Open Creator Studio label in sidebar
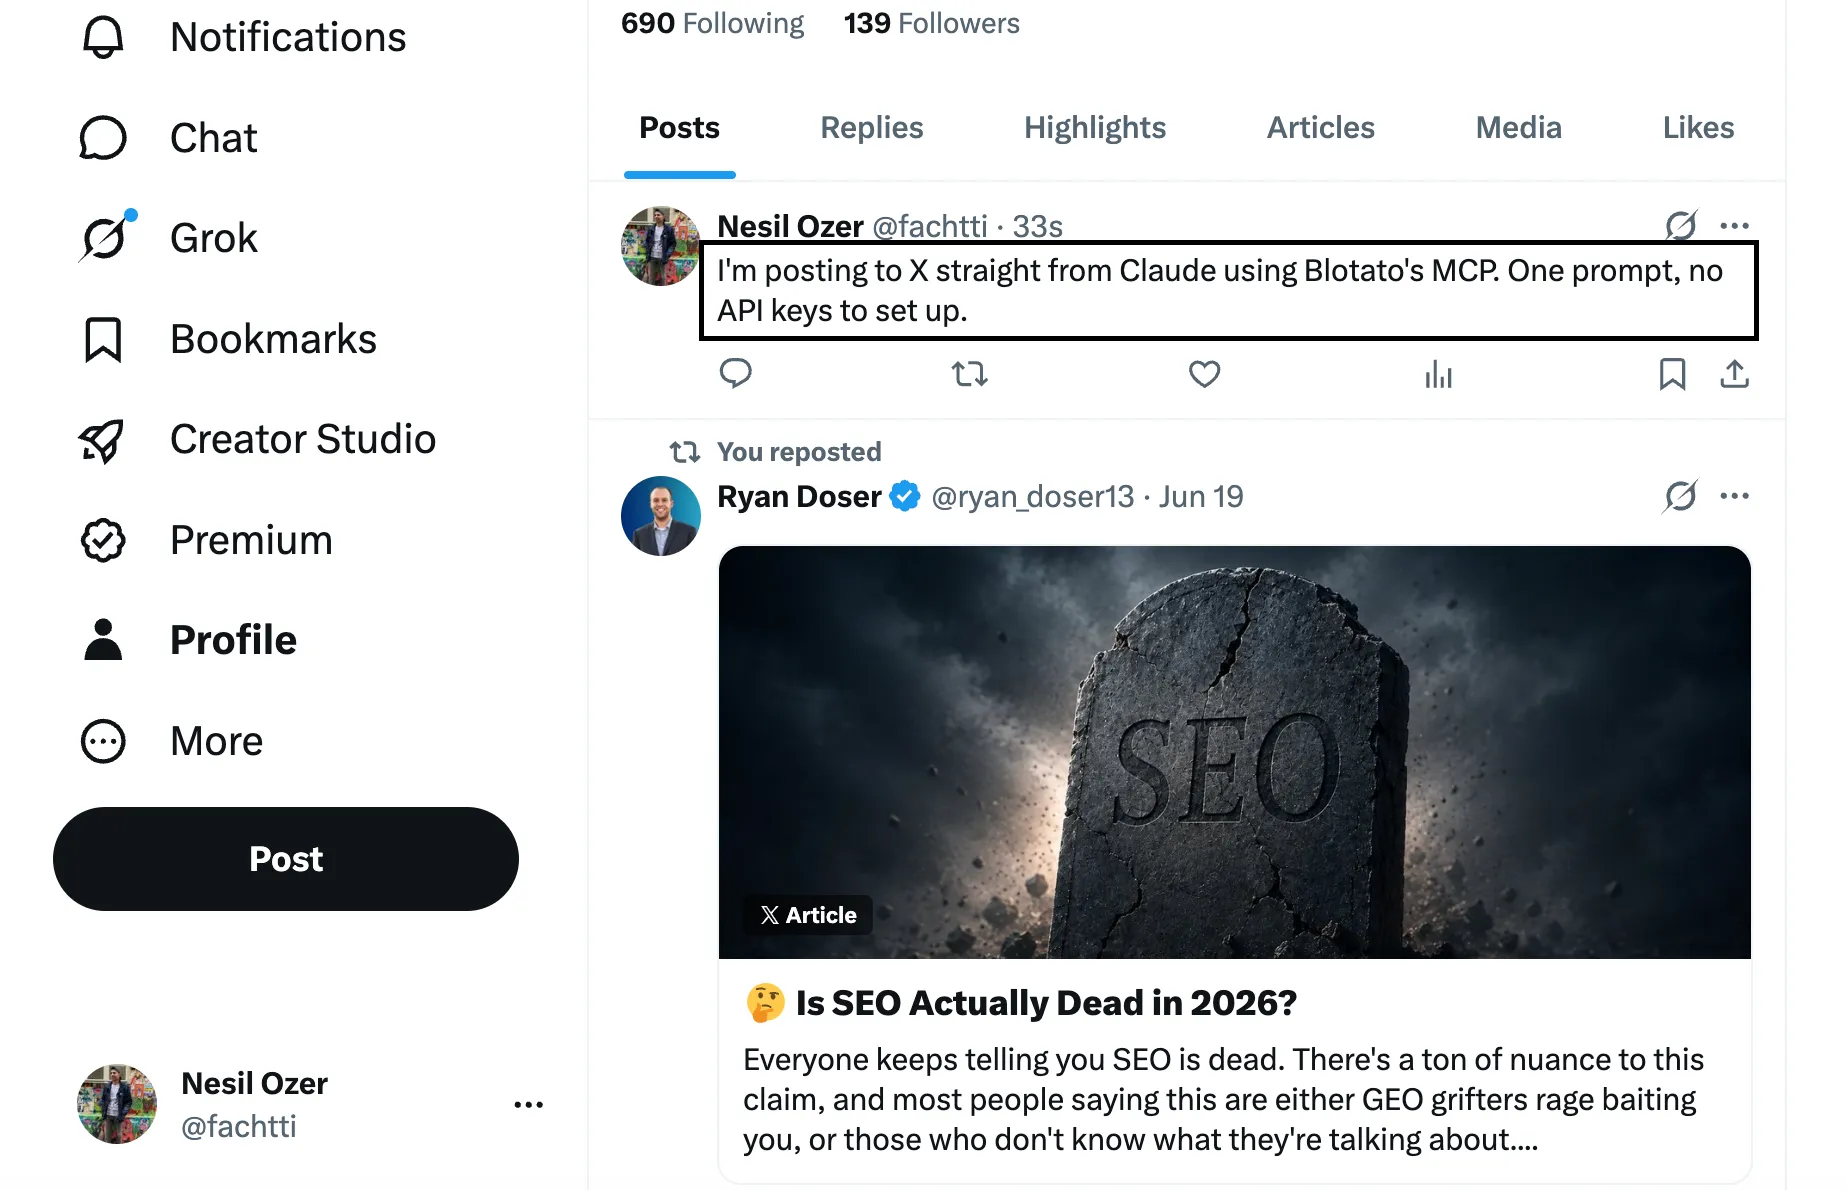 (303, 439)
